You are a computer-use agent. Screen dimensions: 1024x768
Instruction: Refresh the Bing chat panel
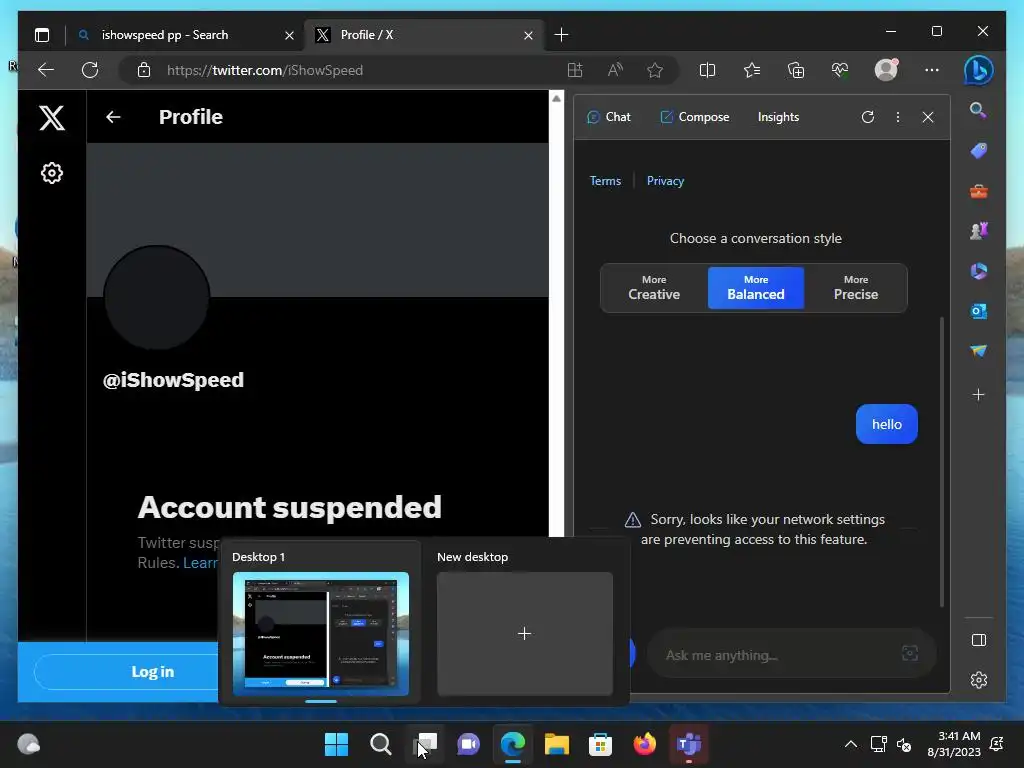[867, 117]
